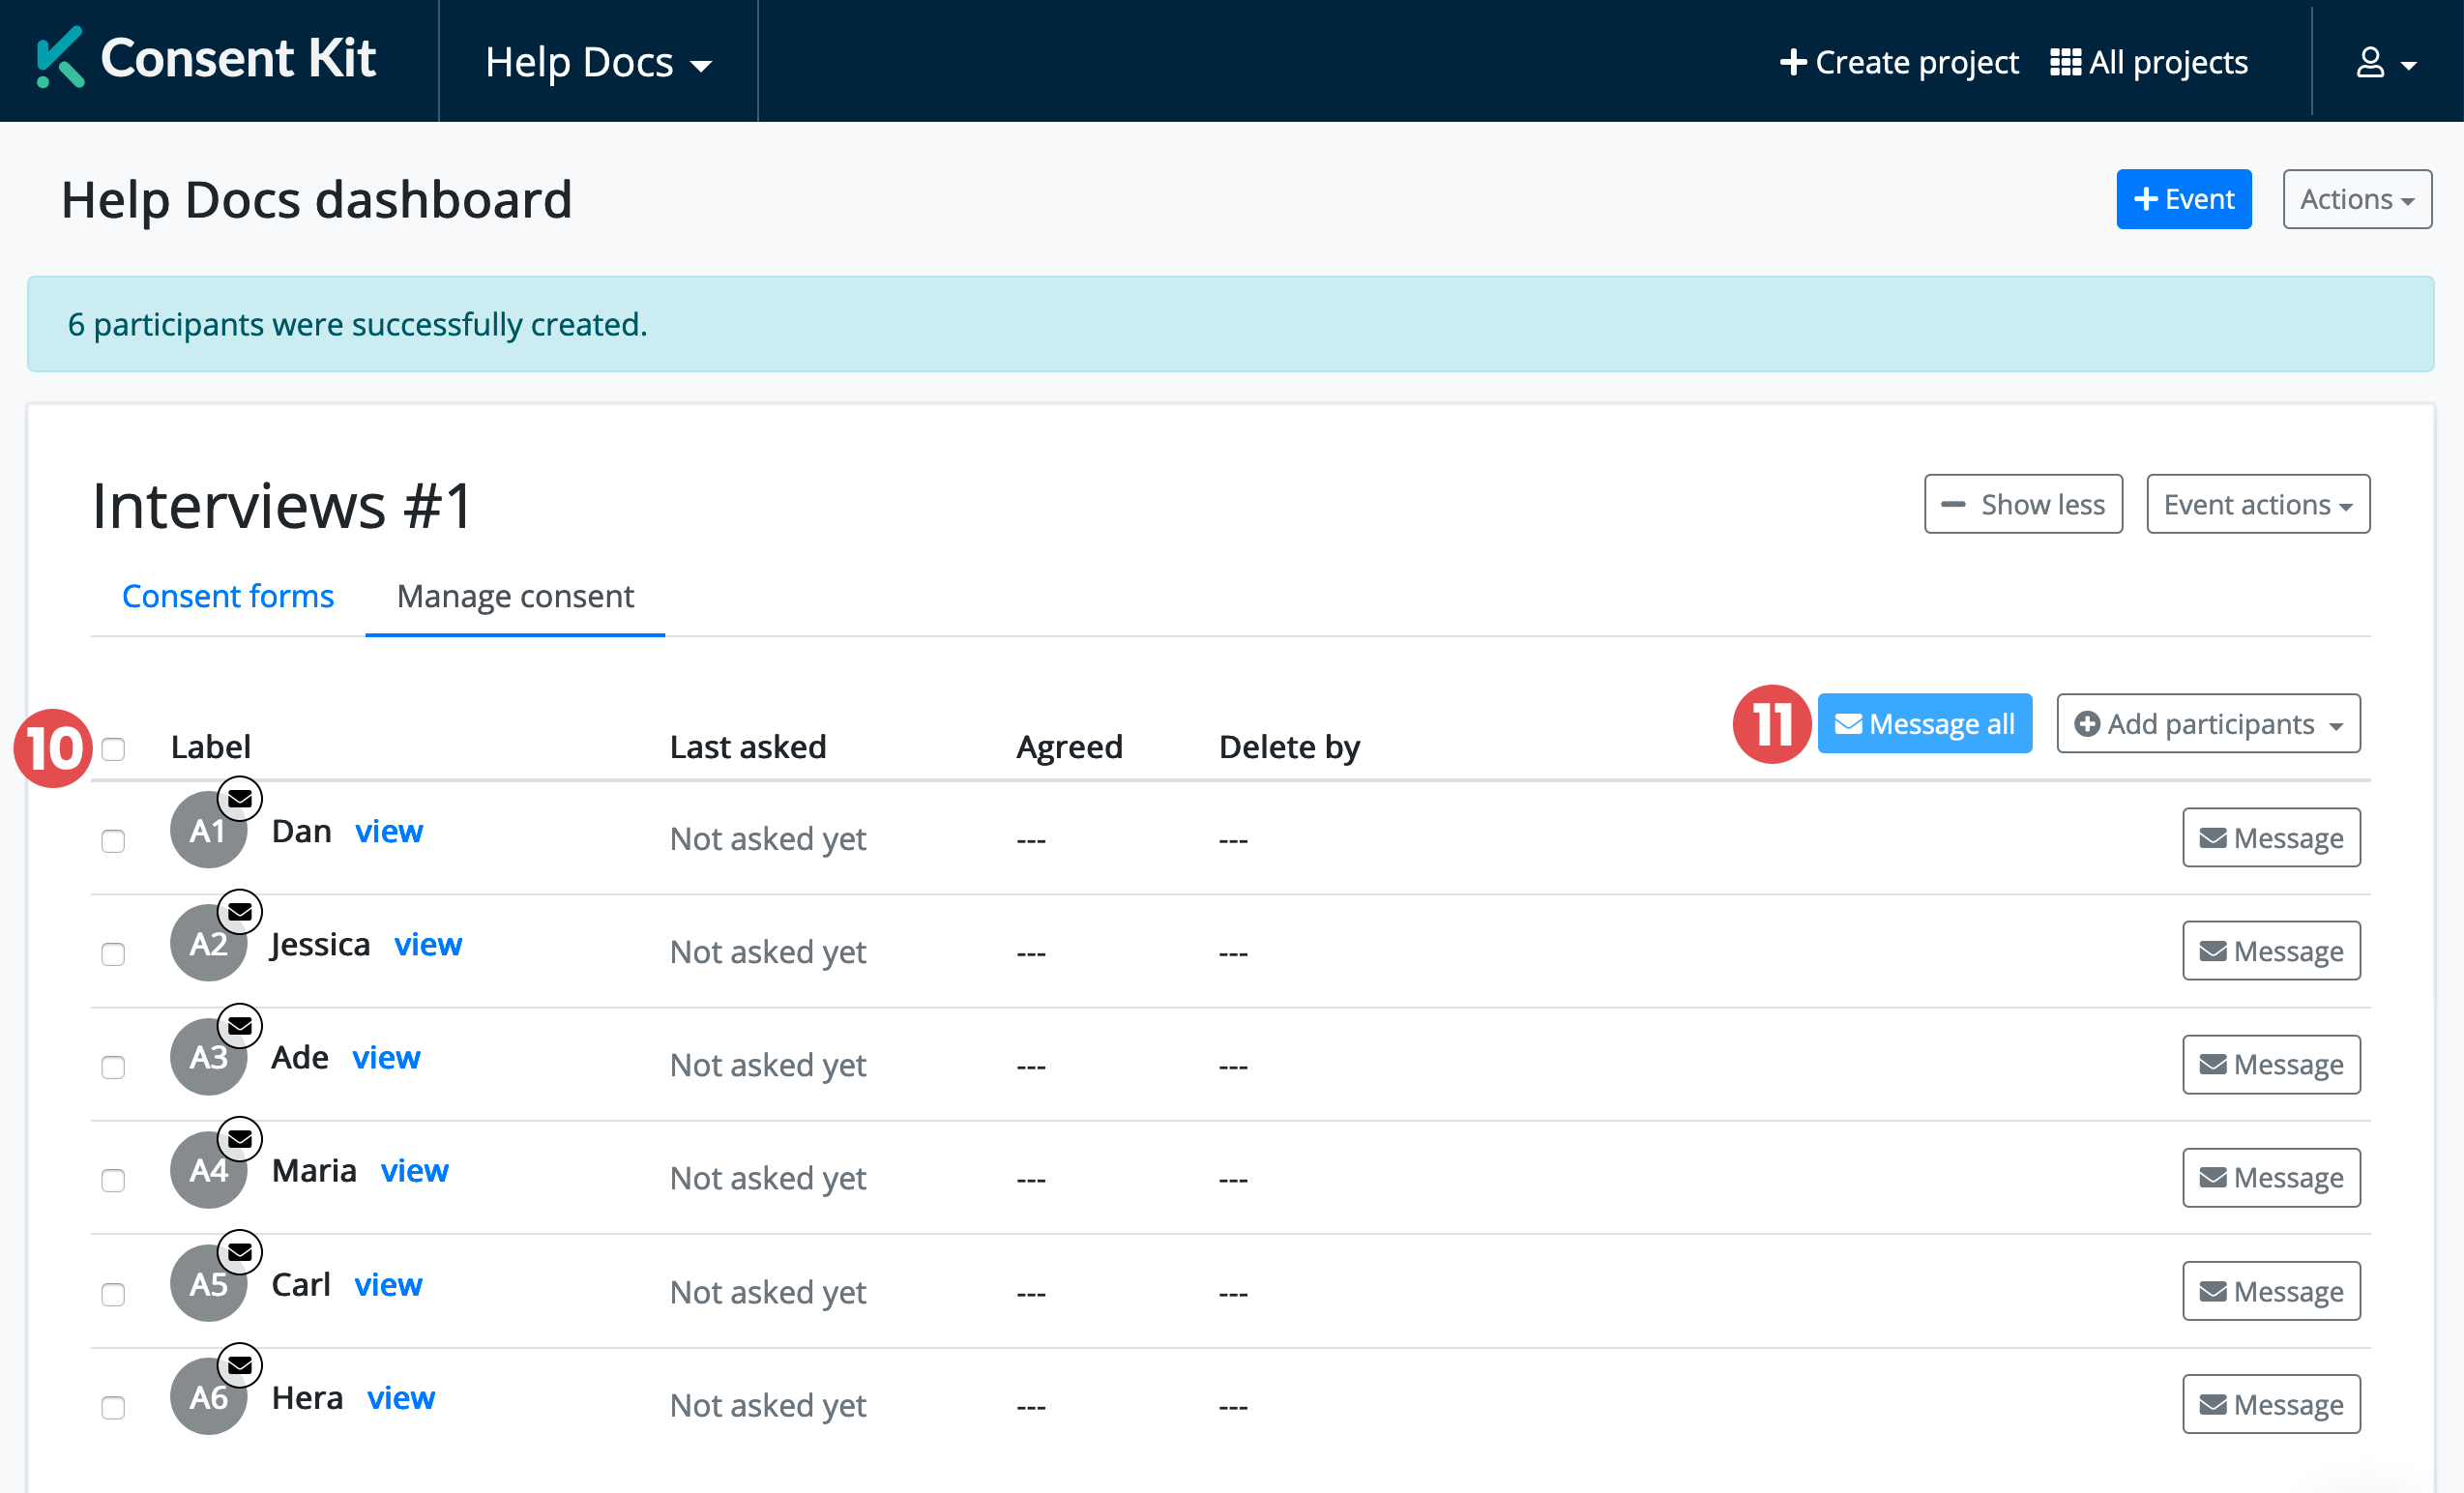
Task: Select the Manage consent tab
Action: pyautogui.click(x=515, y=596)
